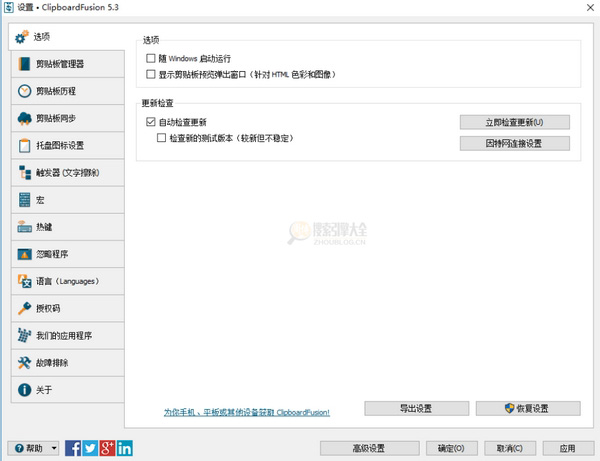Open 语言 (Languages) tab
This screenshot has height=461, width=600.
coord(68,281)
